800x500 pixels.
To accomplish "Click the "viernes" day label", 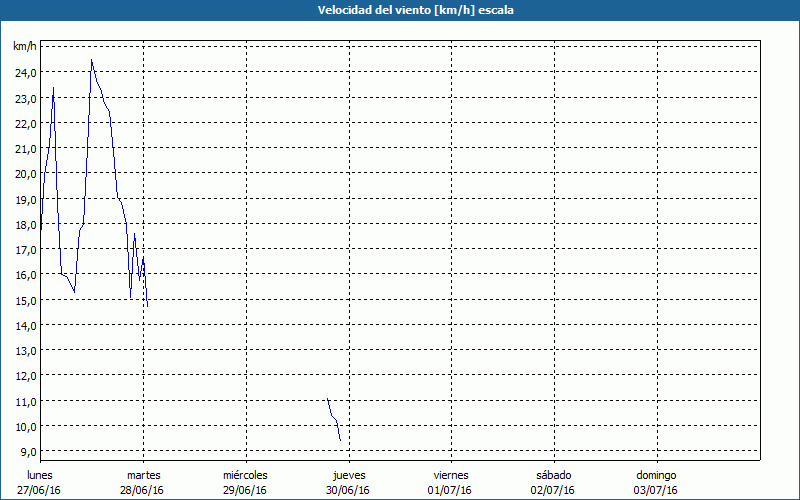I will 450,475.
